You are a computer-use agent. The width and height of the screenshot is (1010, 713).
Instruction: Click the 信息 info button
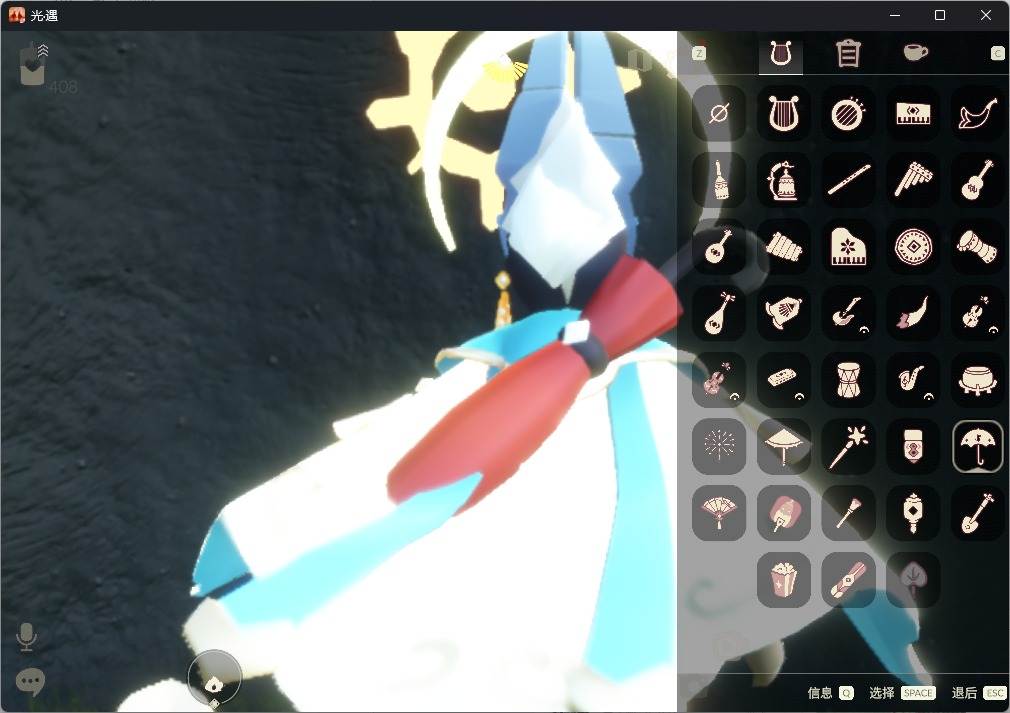[830, 693]
